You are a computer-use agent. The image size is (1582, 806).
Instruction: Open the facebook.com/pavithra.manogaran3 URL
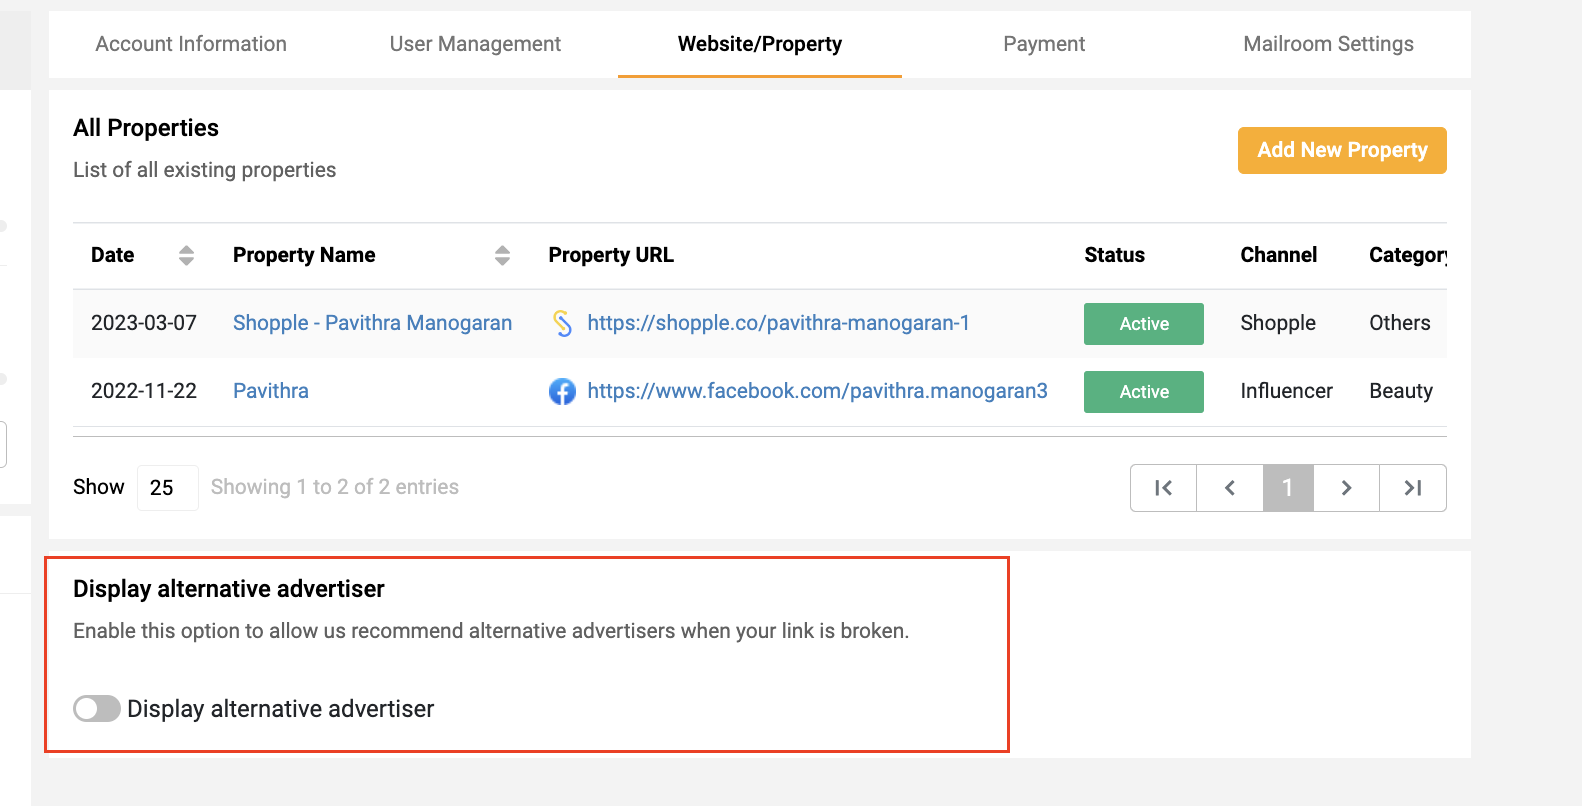point(817,391)
